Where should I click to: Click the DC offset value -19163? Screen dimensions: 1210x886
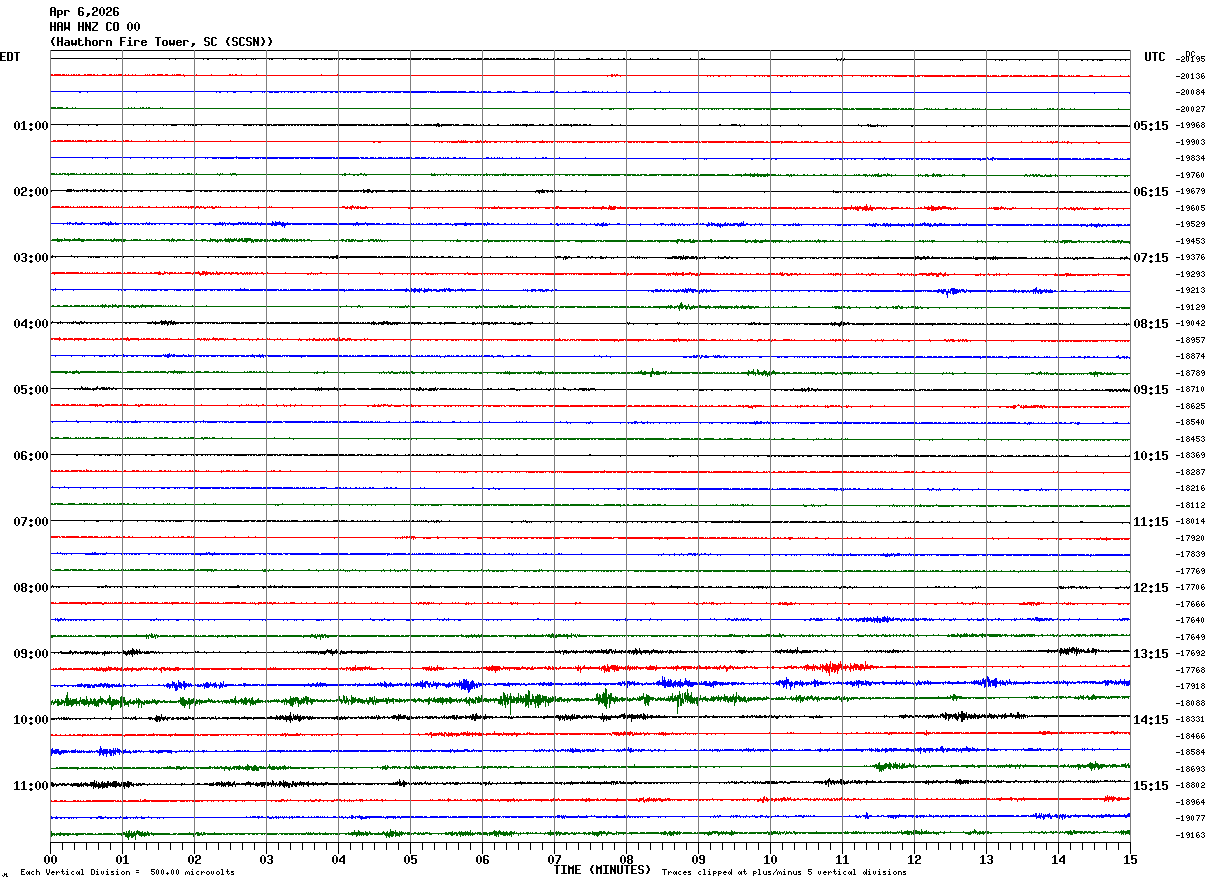[1191, 835]
